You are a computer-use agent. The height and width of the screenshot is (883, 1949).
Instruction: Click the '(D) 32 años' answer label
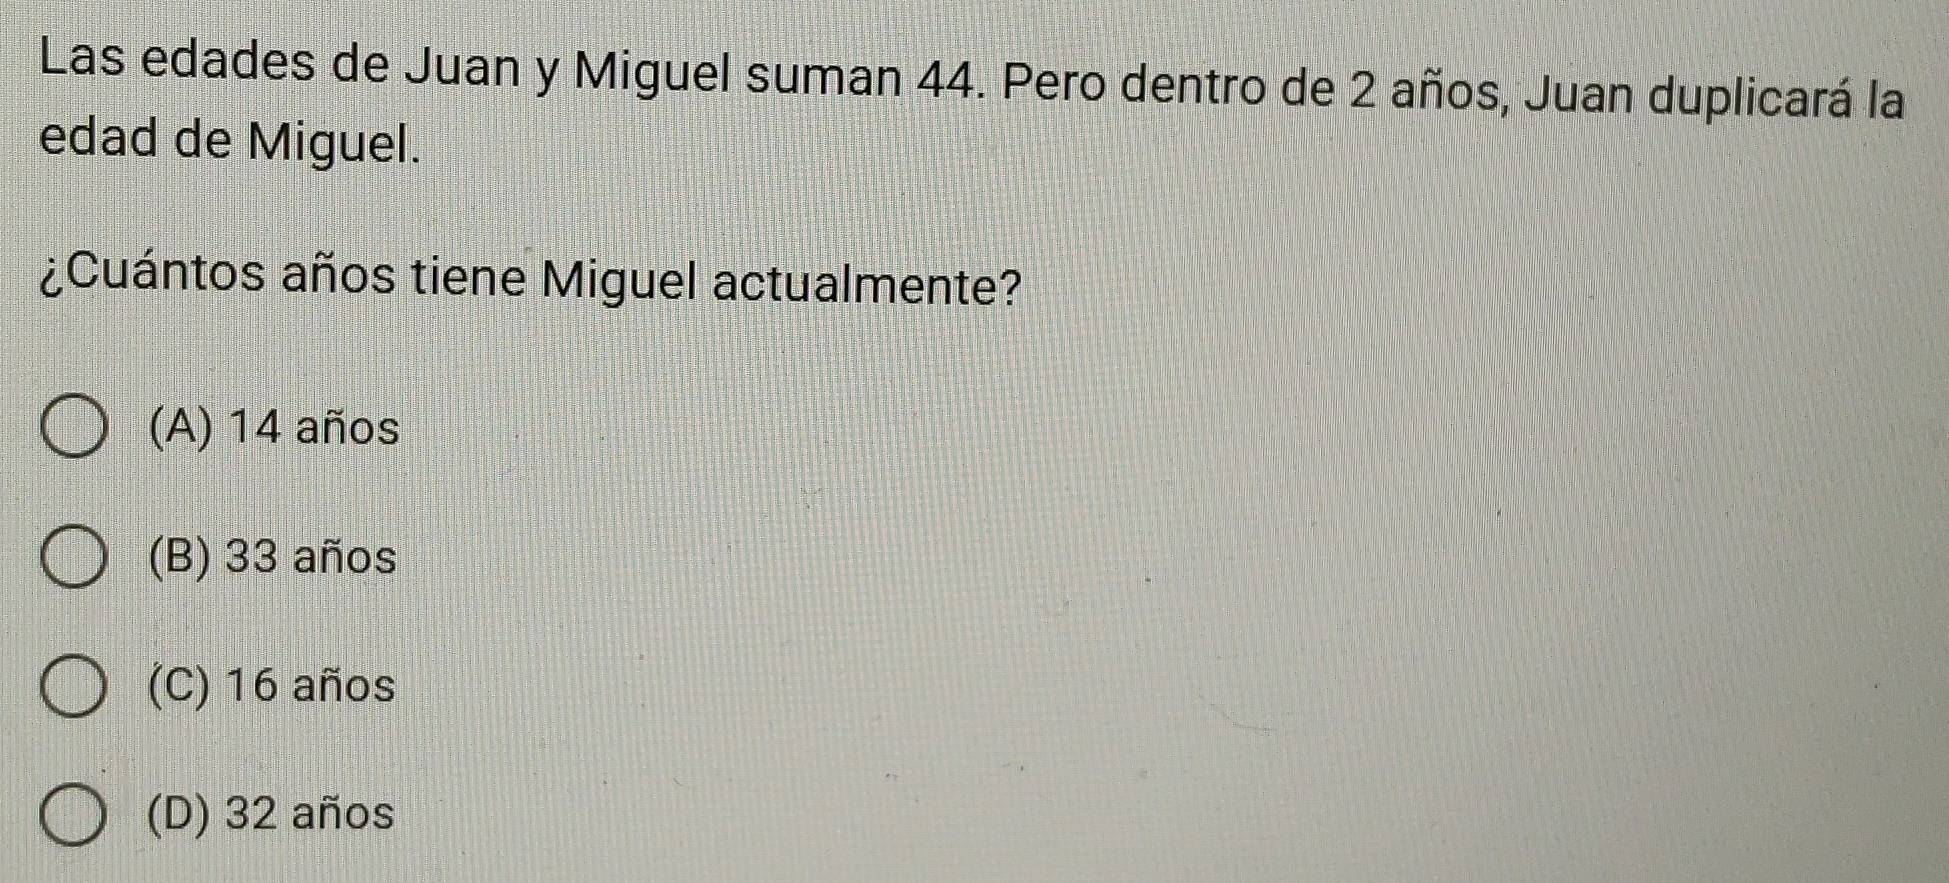(270, 813)
